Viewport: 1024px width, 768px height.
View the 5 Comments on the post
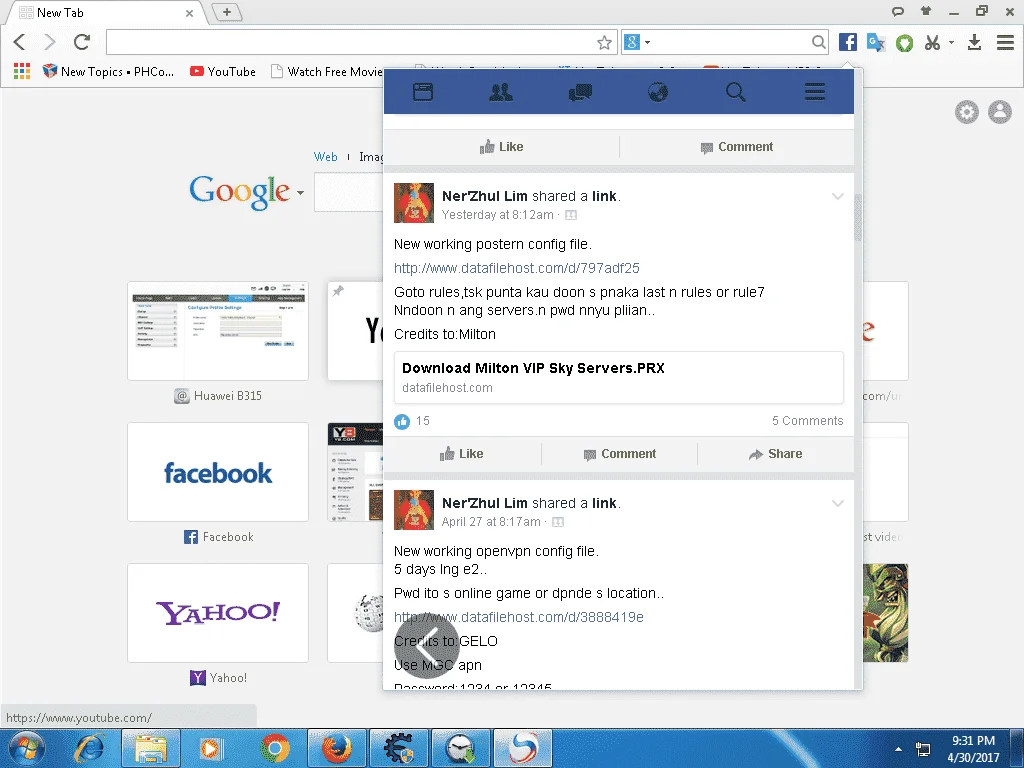(x=807, y=421)
